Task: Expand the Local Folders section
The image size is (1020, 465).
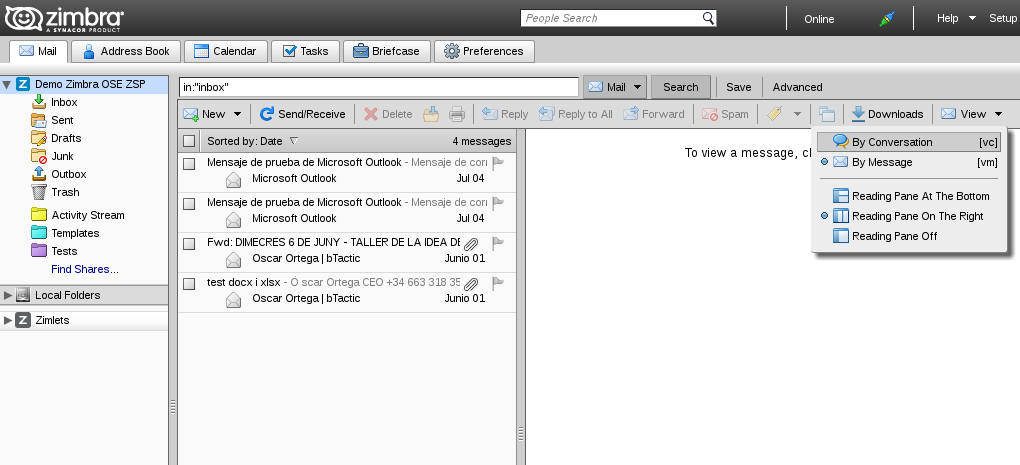Action: click(x=8, y=295)
